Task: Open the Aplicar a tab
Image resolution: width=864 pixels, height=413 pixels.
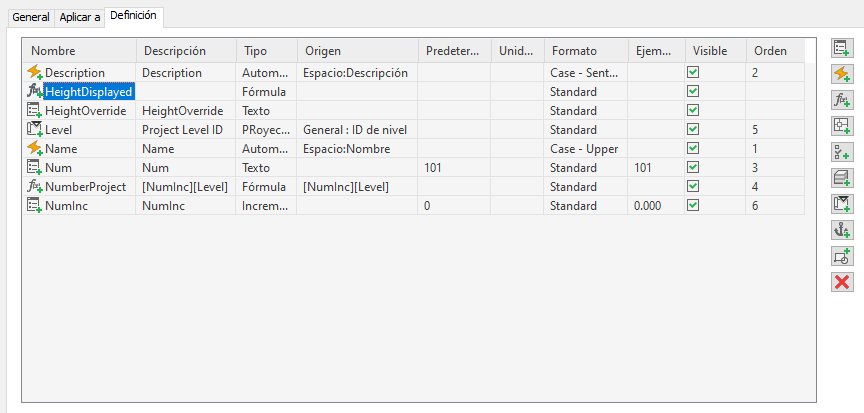Action: (x=78, y=18)
